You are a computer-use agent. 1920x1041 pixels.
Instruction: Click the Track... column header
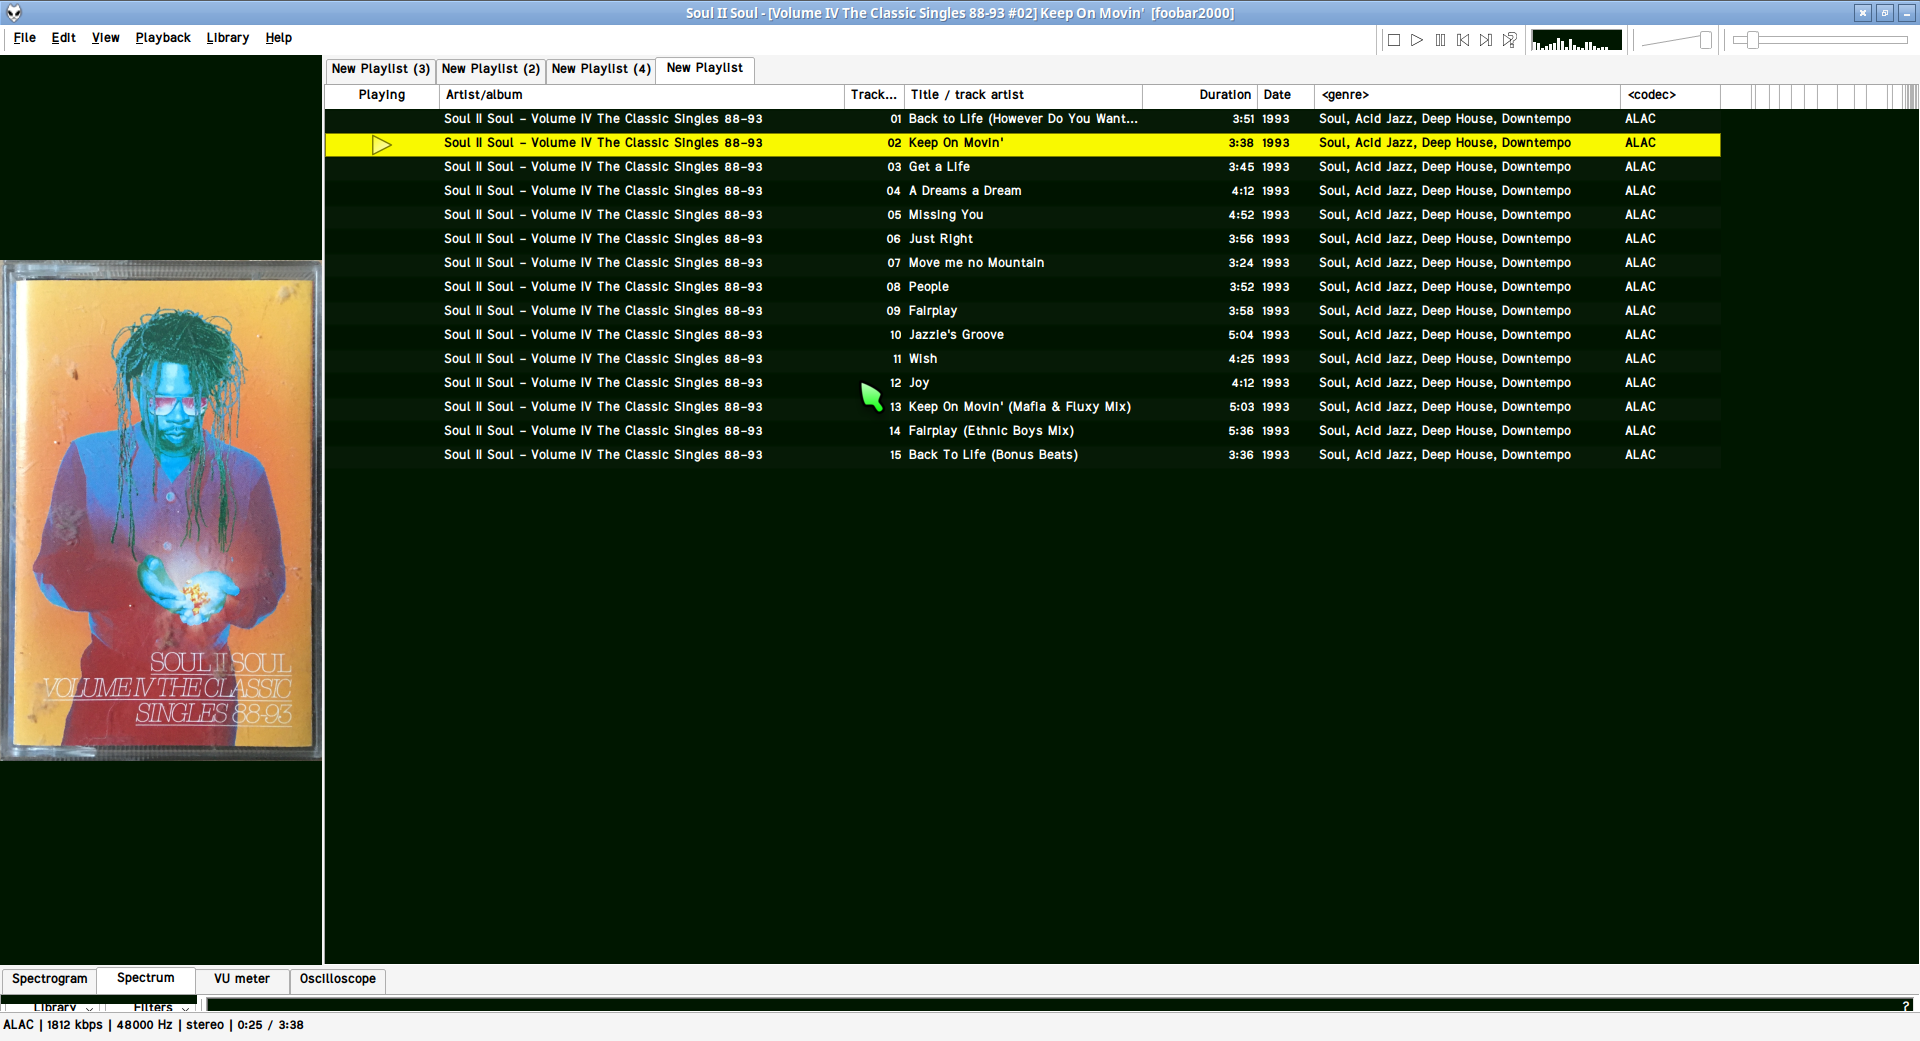point(874,95)
